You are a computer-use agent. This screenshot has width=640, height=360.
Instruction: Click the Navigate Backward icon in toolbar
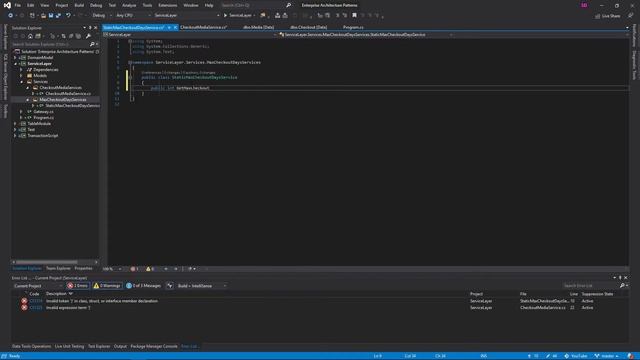11,16
